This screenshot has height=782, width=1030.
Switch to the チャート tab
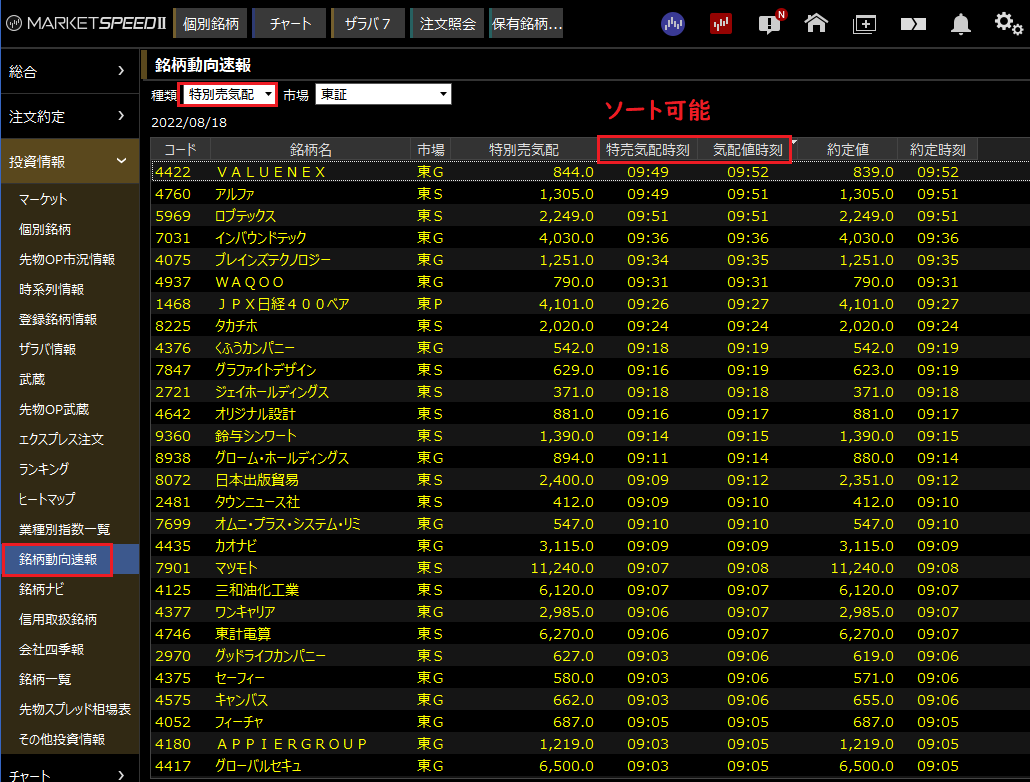pyautogui.click(x=290, y=23)
